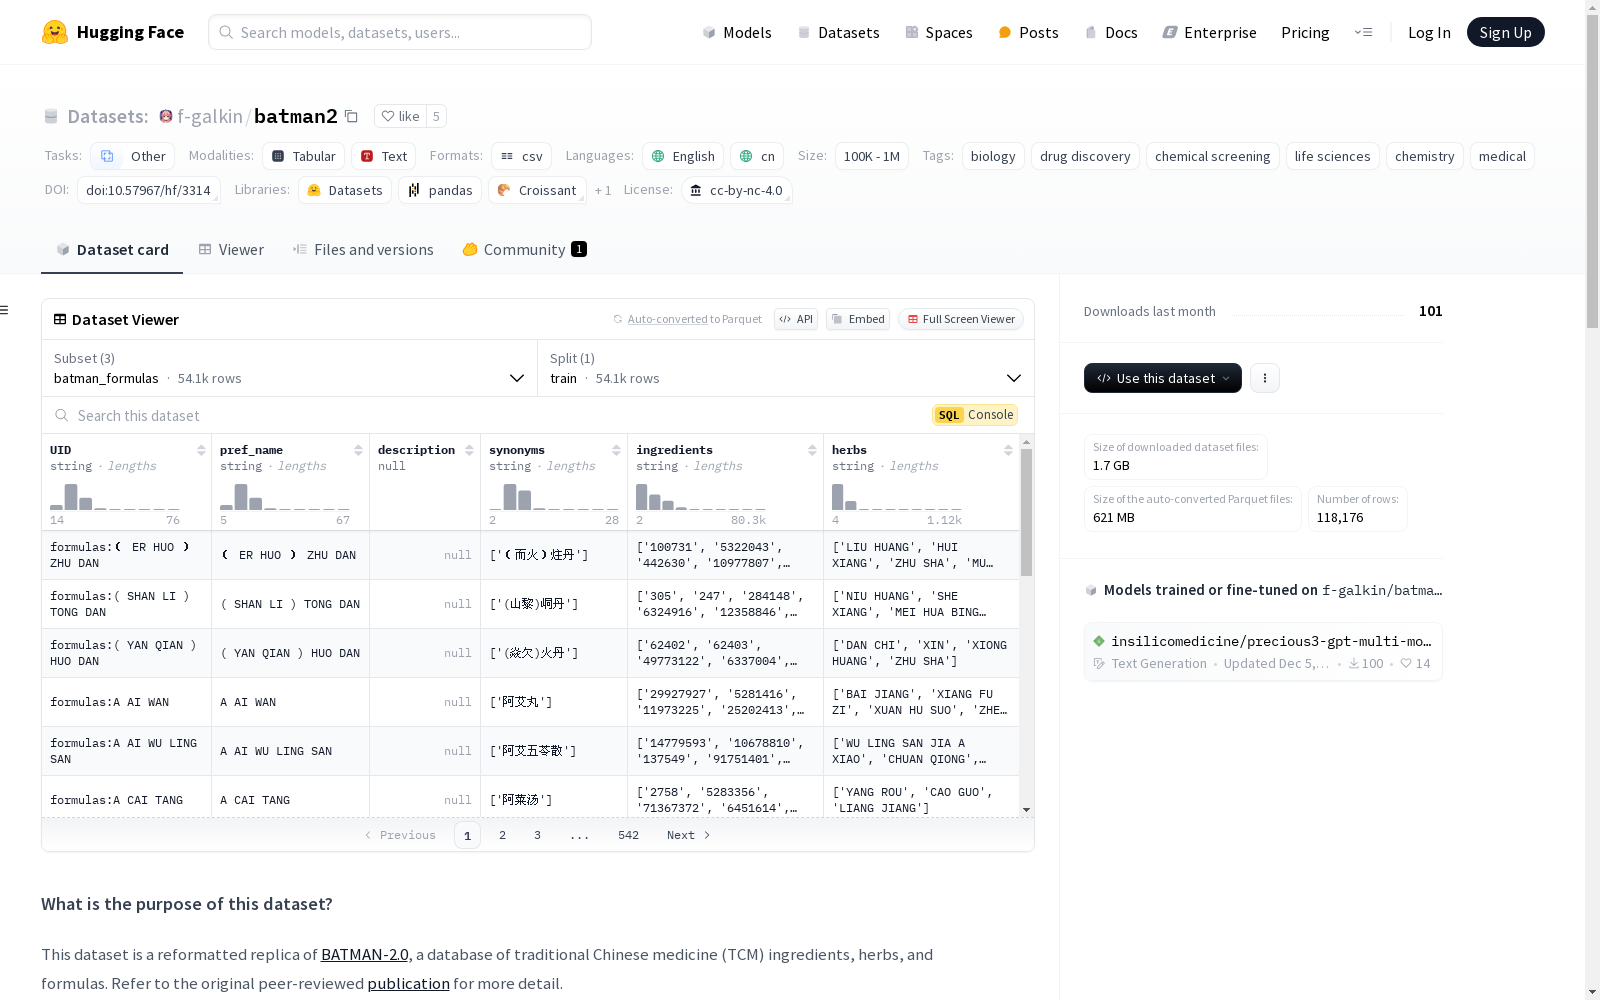Click the UID lengths histogram
The height and width of the screenshot is (1000, 1600).
click(115, 497)
